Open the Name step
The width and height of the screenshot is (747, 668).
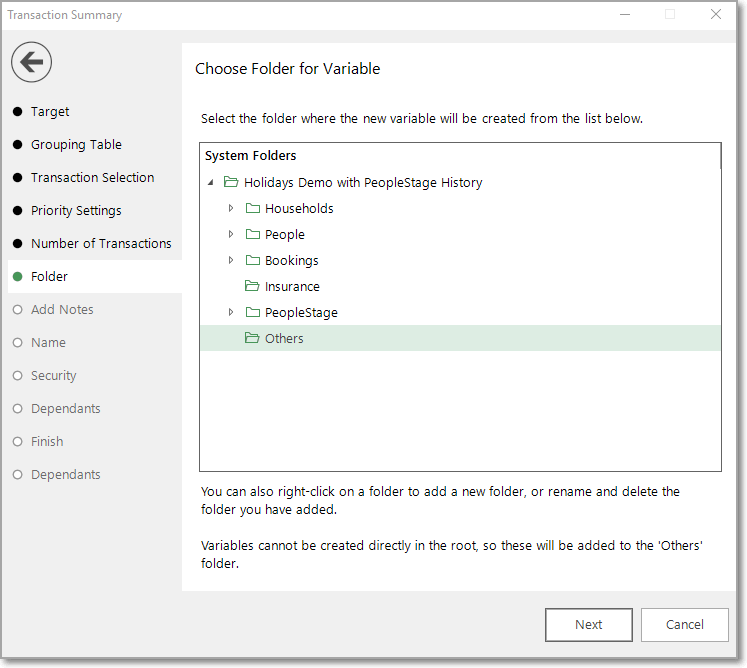pyautogui.click(x=48, y=343)
